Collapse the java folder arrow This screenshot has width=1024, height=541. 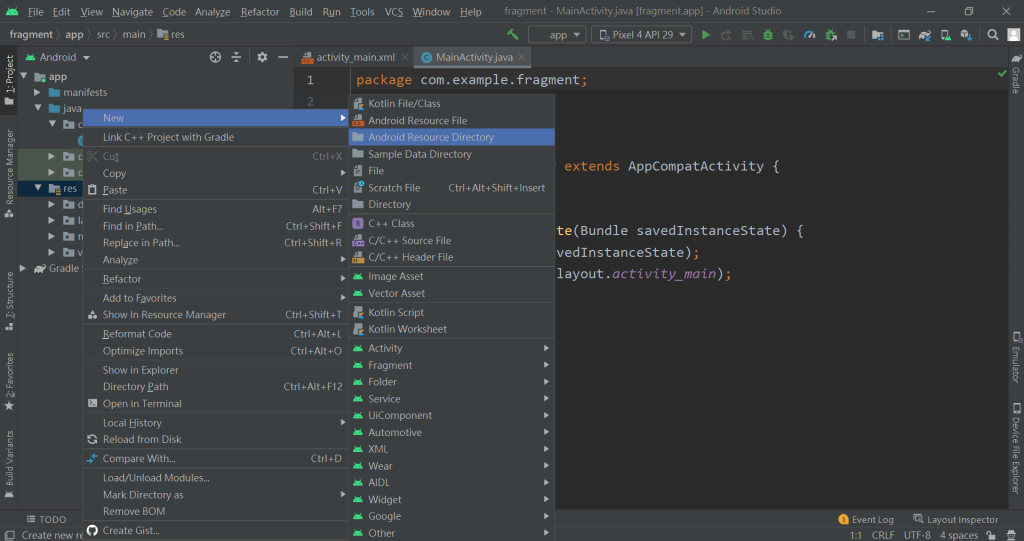click(38, 108)
